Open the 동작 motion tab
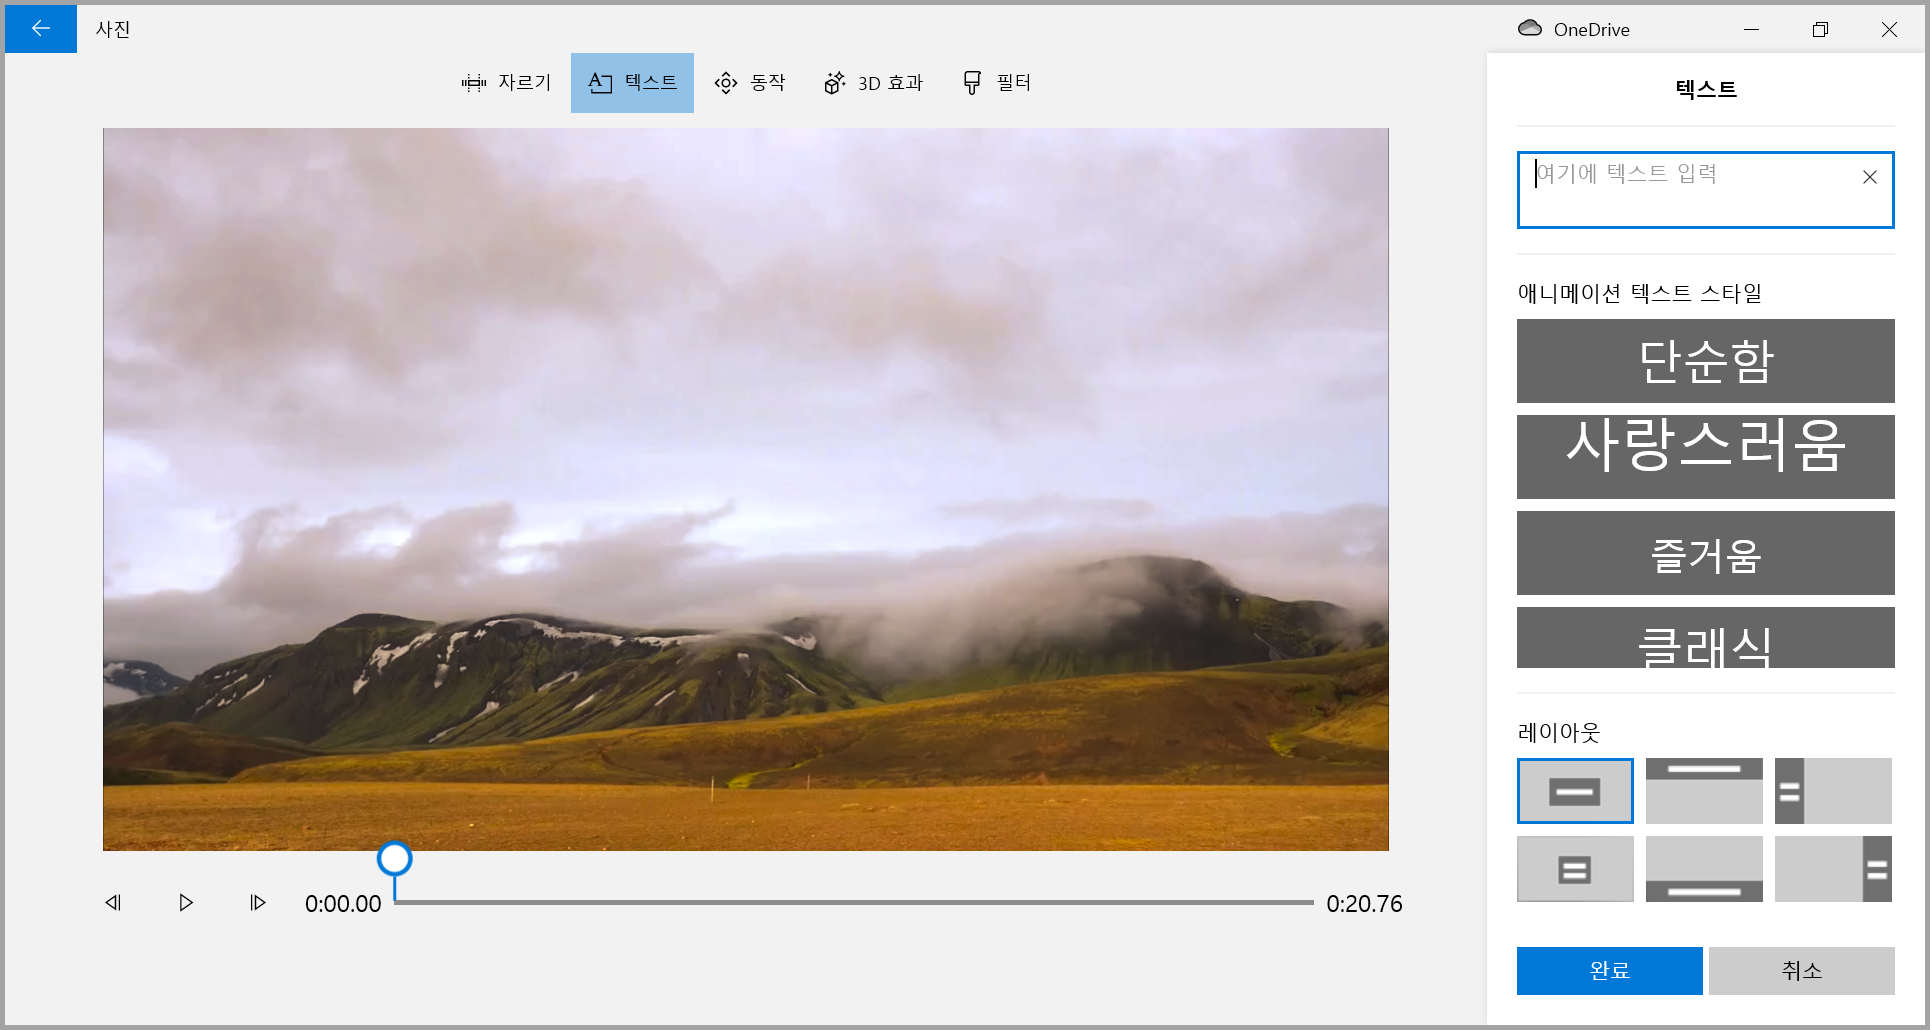The image size is (1930, 1030). 750,83
